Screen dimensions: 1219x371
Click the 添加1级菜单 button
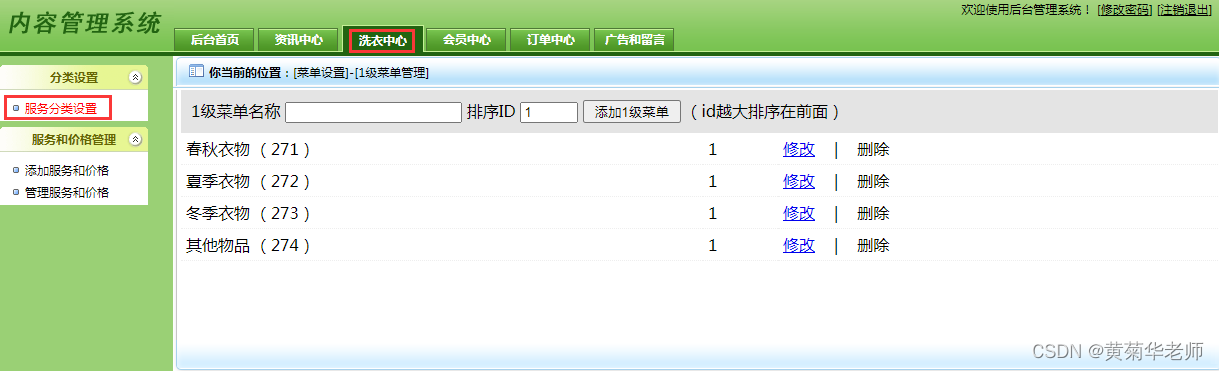pos(632,112)
